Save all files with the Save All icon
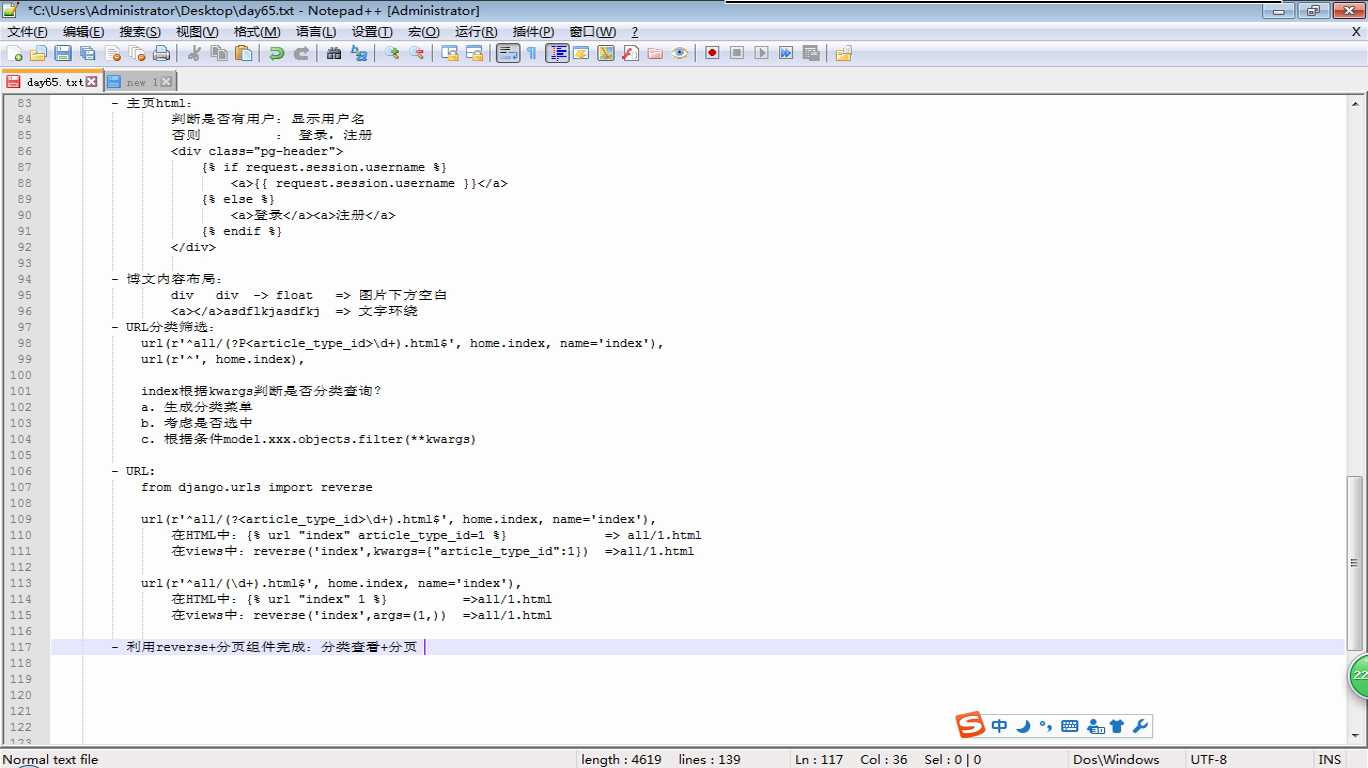Screen dimensions: 1368x768 pyautogui.click(x=88, y=53)
